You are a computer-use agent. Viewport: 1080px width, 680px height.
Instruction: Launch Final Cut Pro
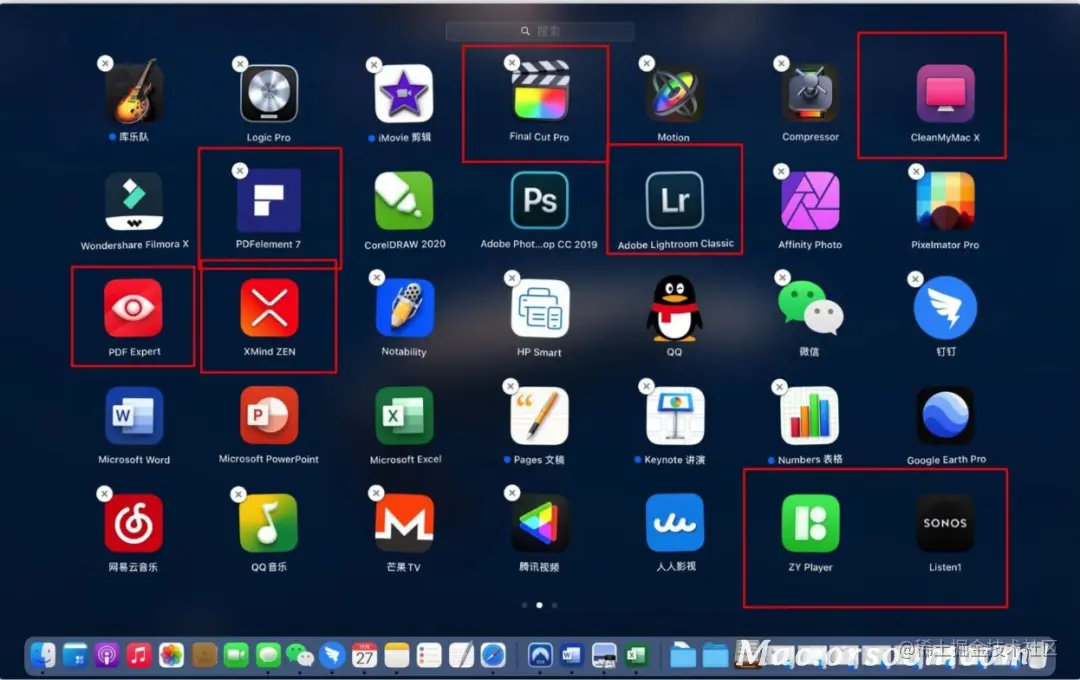click(541, 90)
